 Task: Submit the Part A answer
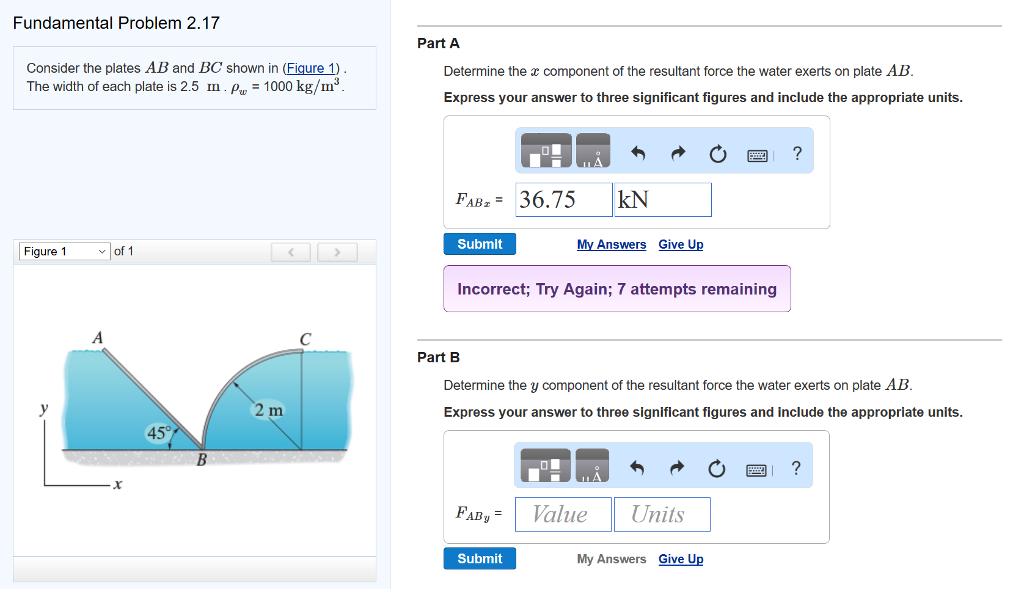(479, 244)
